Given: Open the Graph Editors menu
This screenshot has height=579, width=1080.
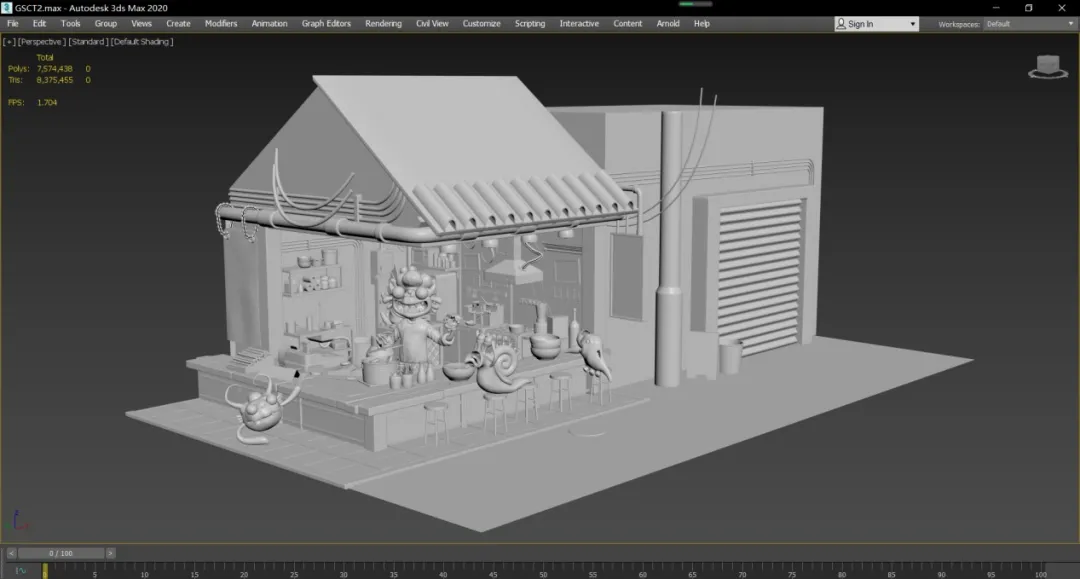Looking at the screenshot, I should [x=326, y=24].
